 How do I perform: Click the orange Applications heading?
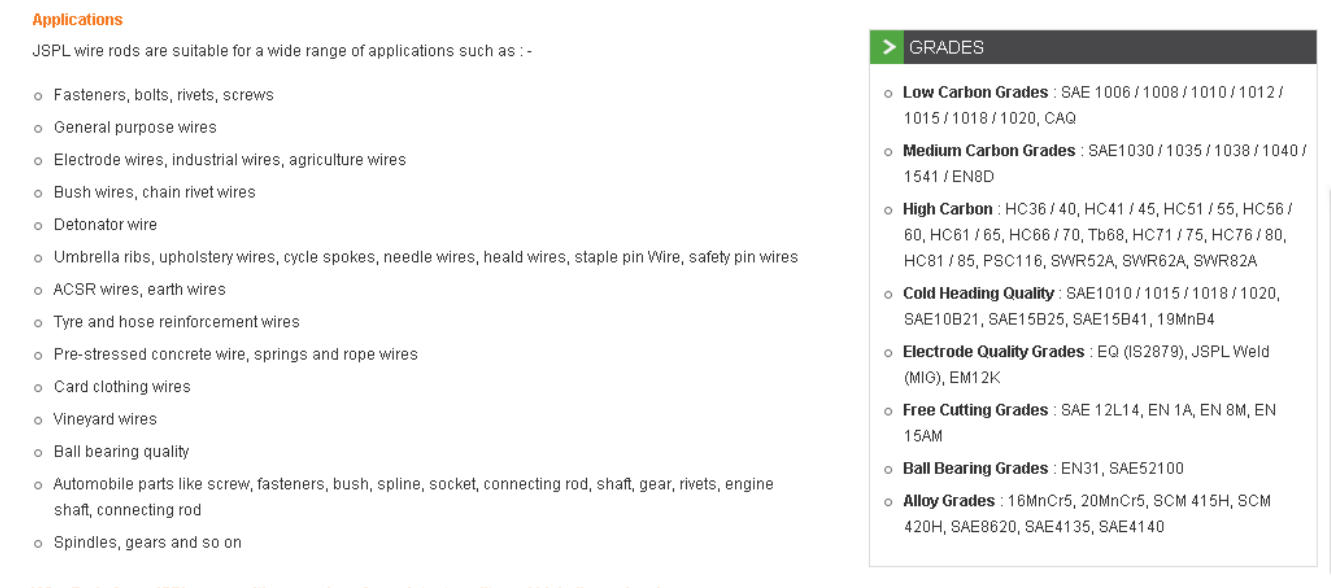[77, 20]
